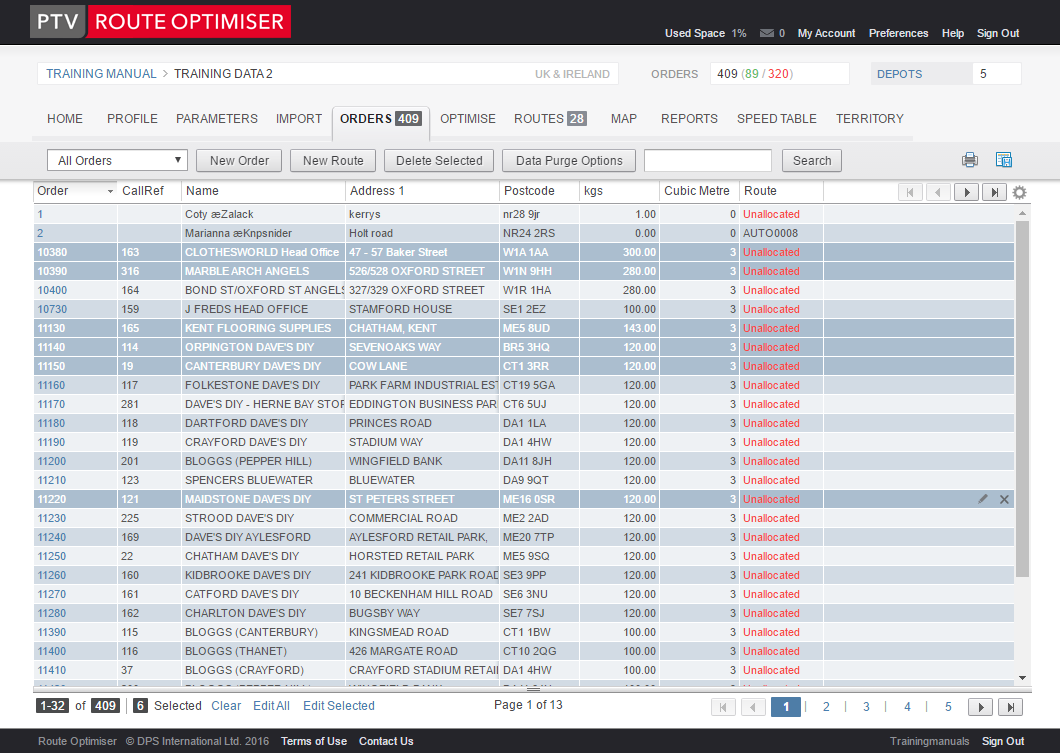Go to page 2 of orders

[x=826, y=707]
